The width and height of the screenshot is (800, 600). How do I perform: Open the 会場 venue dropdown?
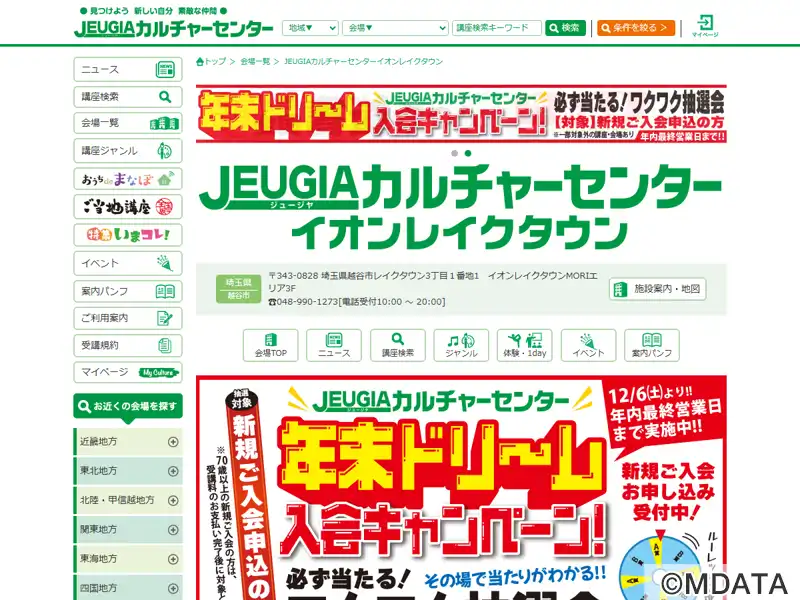pyautogui.click(x=395, y=28)
